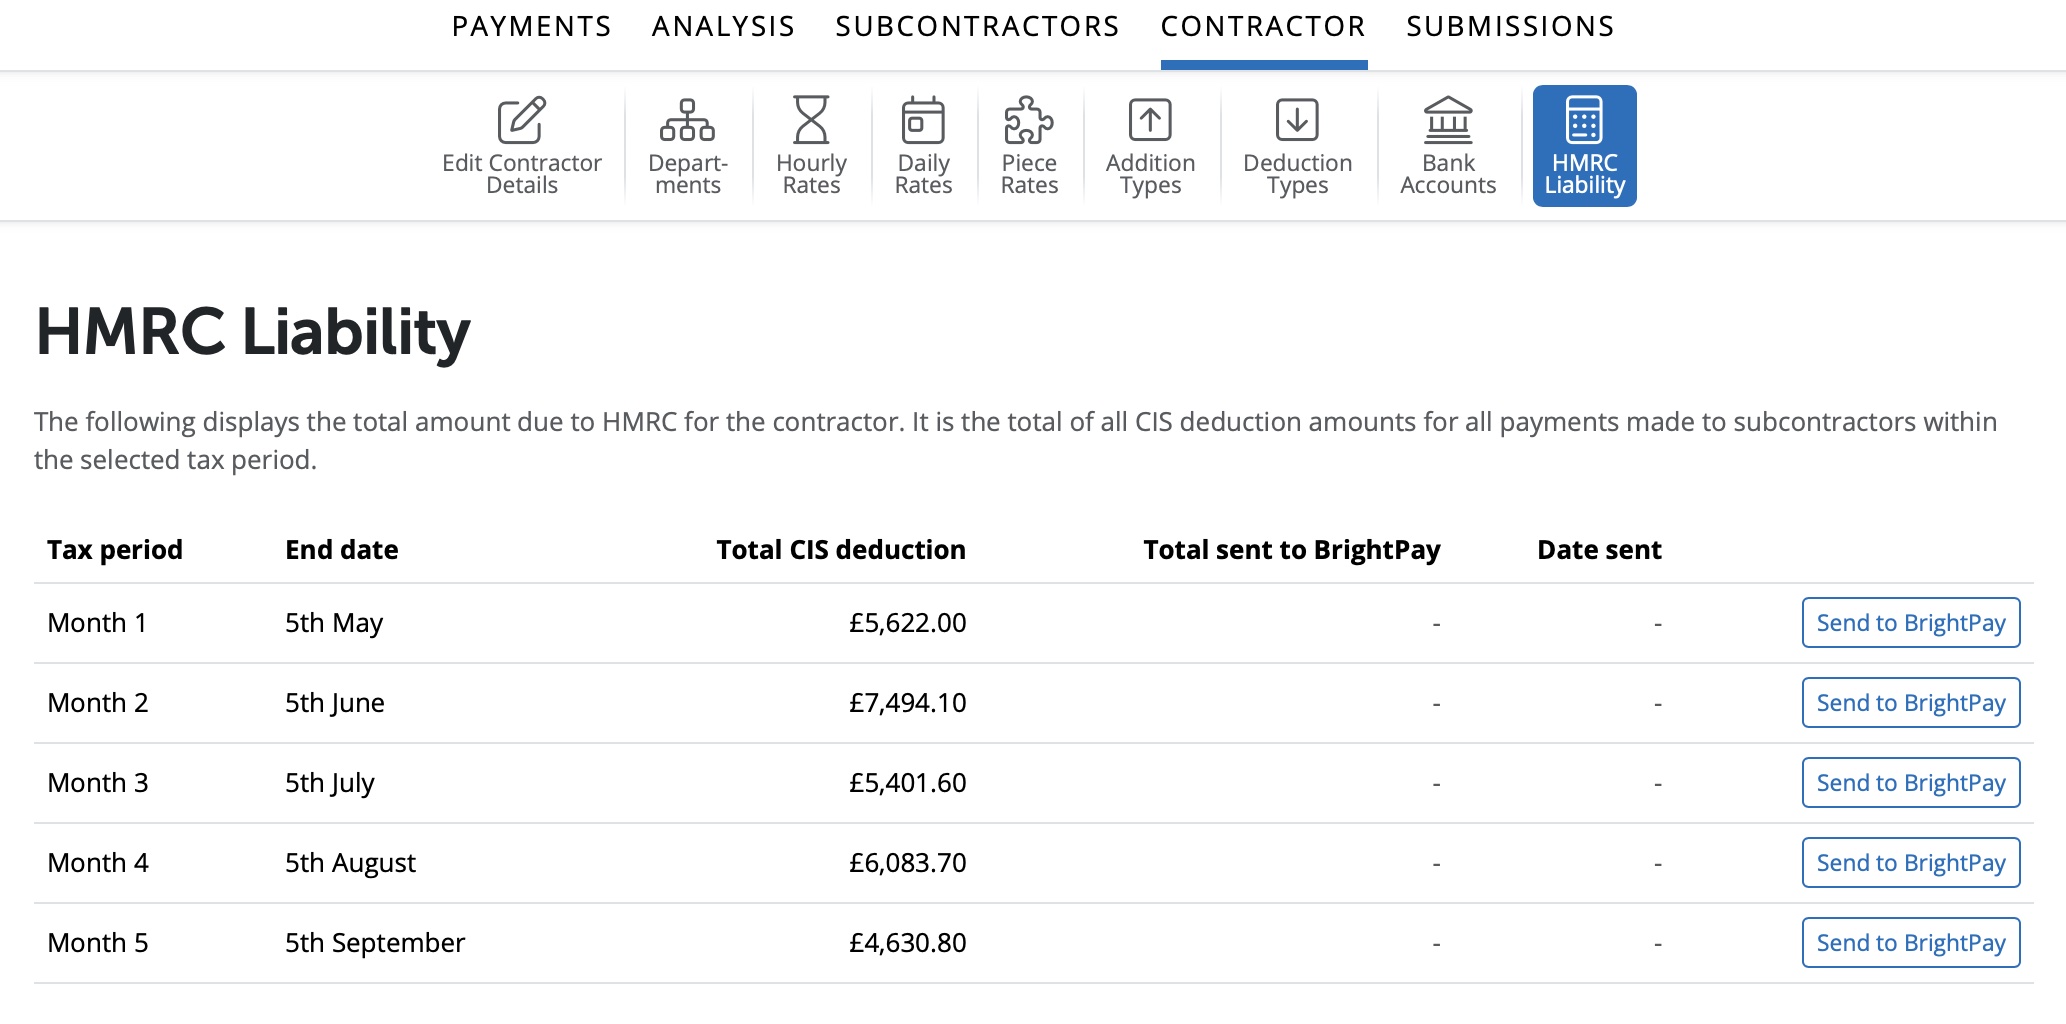
Task: Switch to the Analysis tab
Action: point(724,27)
